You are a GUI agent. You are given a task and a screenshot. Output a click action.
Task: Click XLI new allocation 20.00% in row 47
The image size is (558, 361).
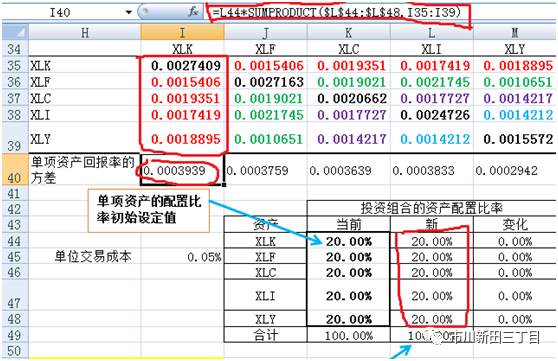[432, 295]
